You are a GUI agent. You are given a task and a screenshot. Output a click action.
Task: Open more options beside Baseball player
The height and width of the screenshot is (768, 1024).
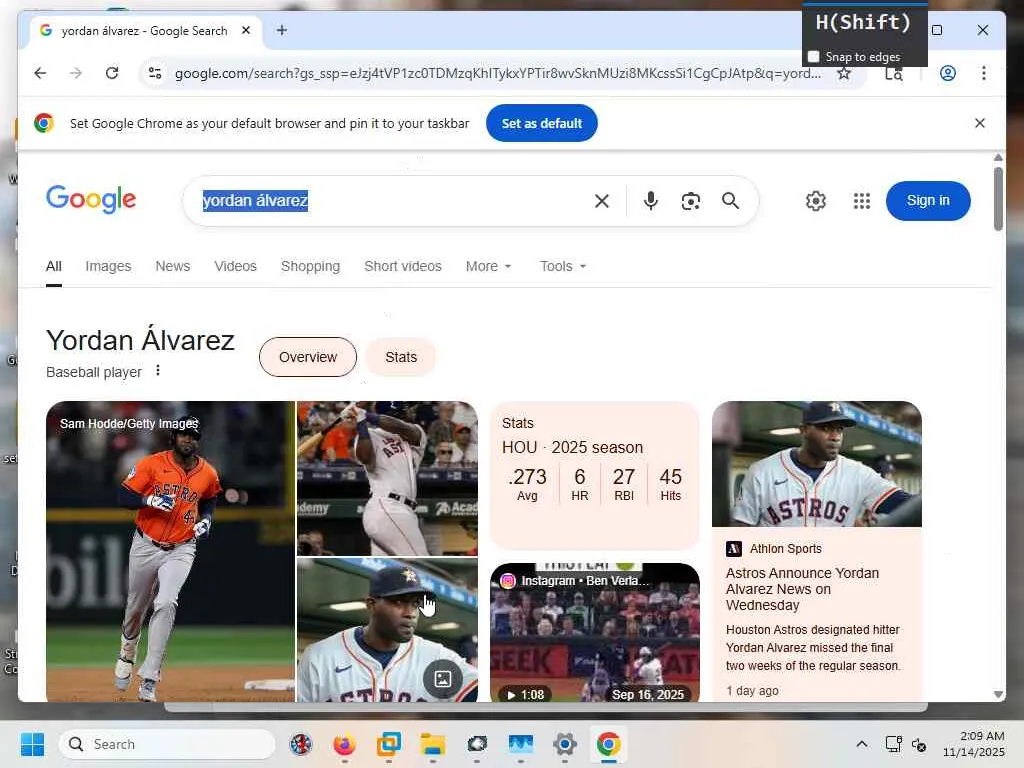pos(157,371)
